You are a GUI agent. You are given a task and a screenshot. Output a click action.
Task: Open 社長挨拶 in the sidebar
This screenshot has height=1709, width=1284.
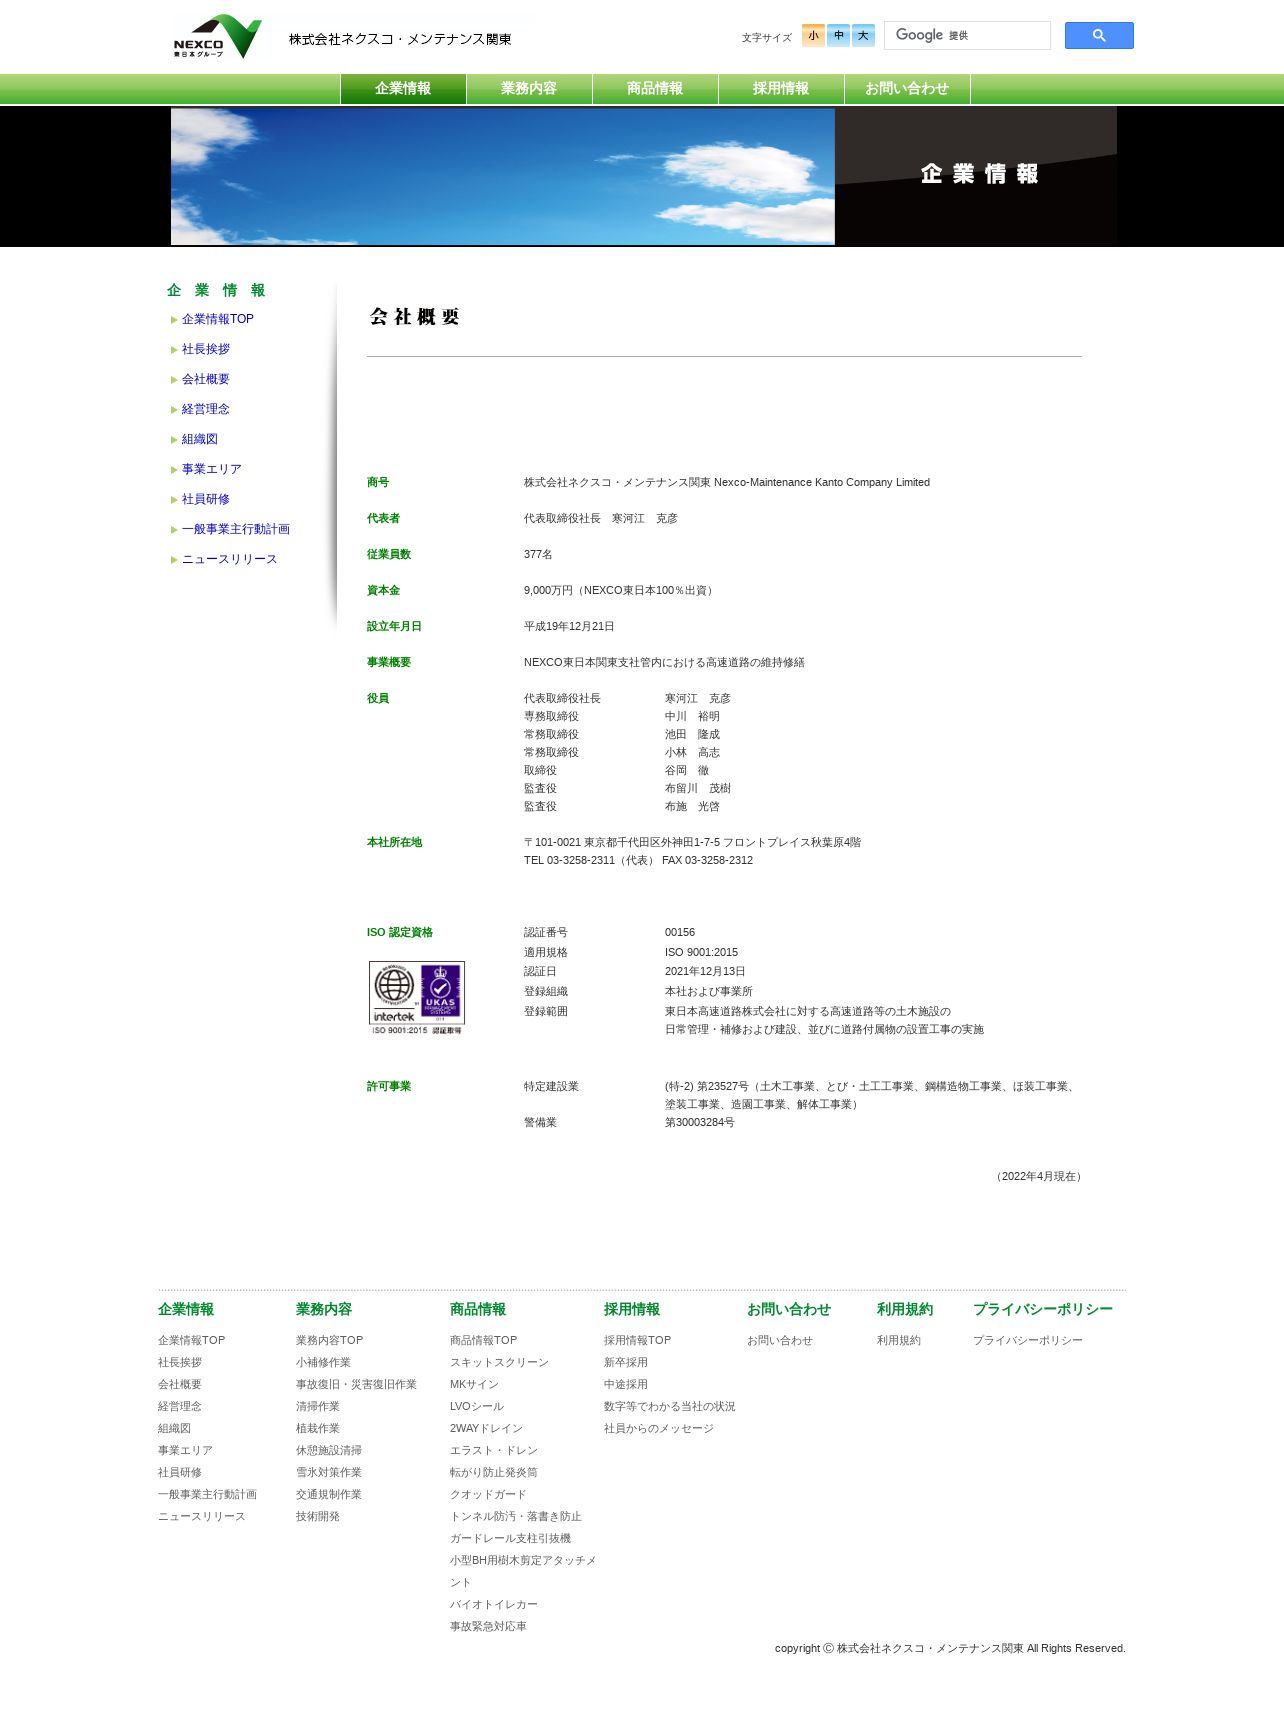[205, 349]
